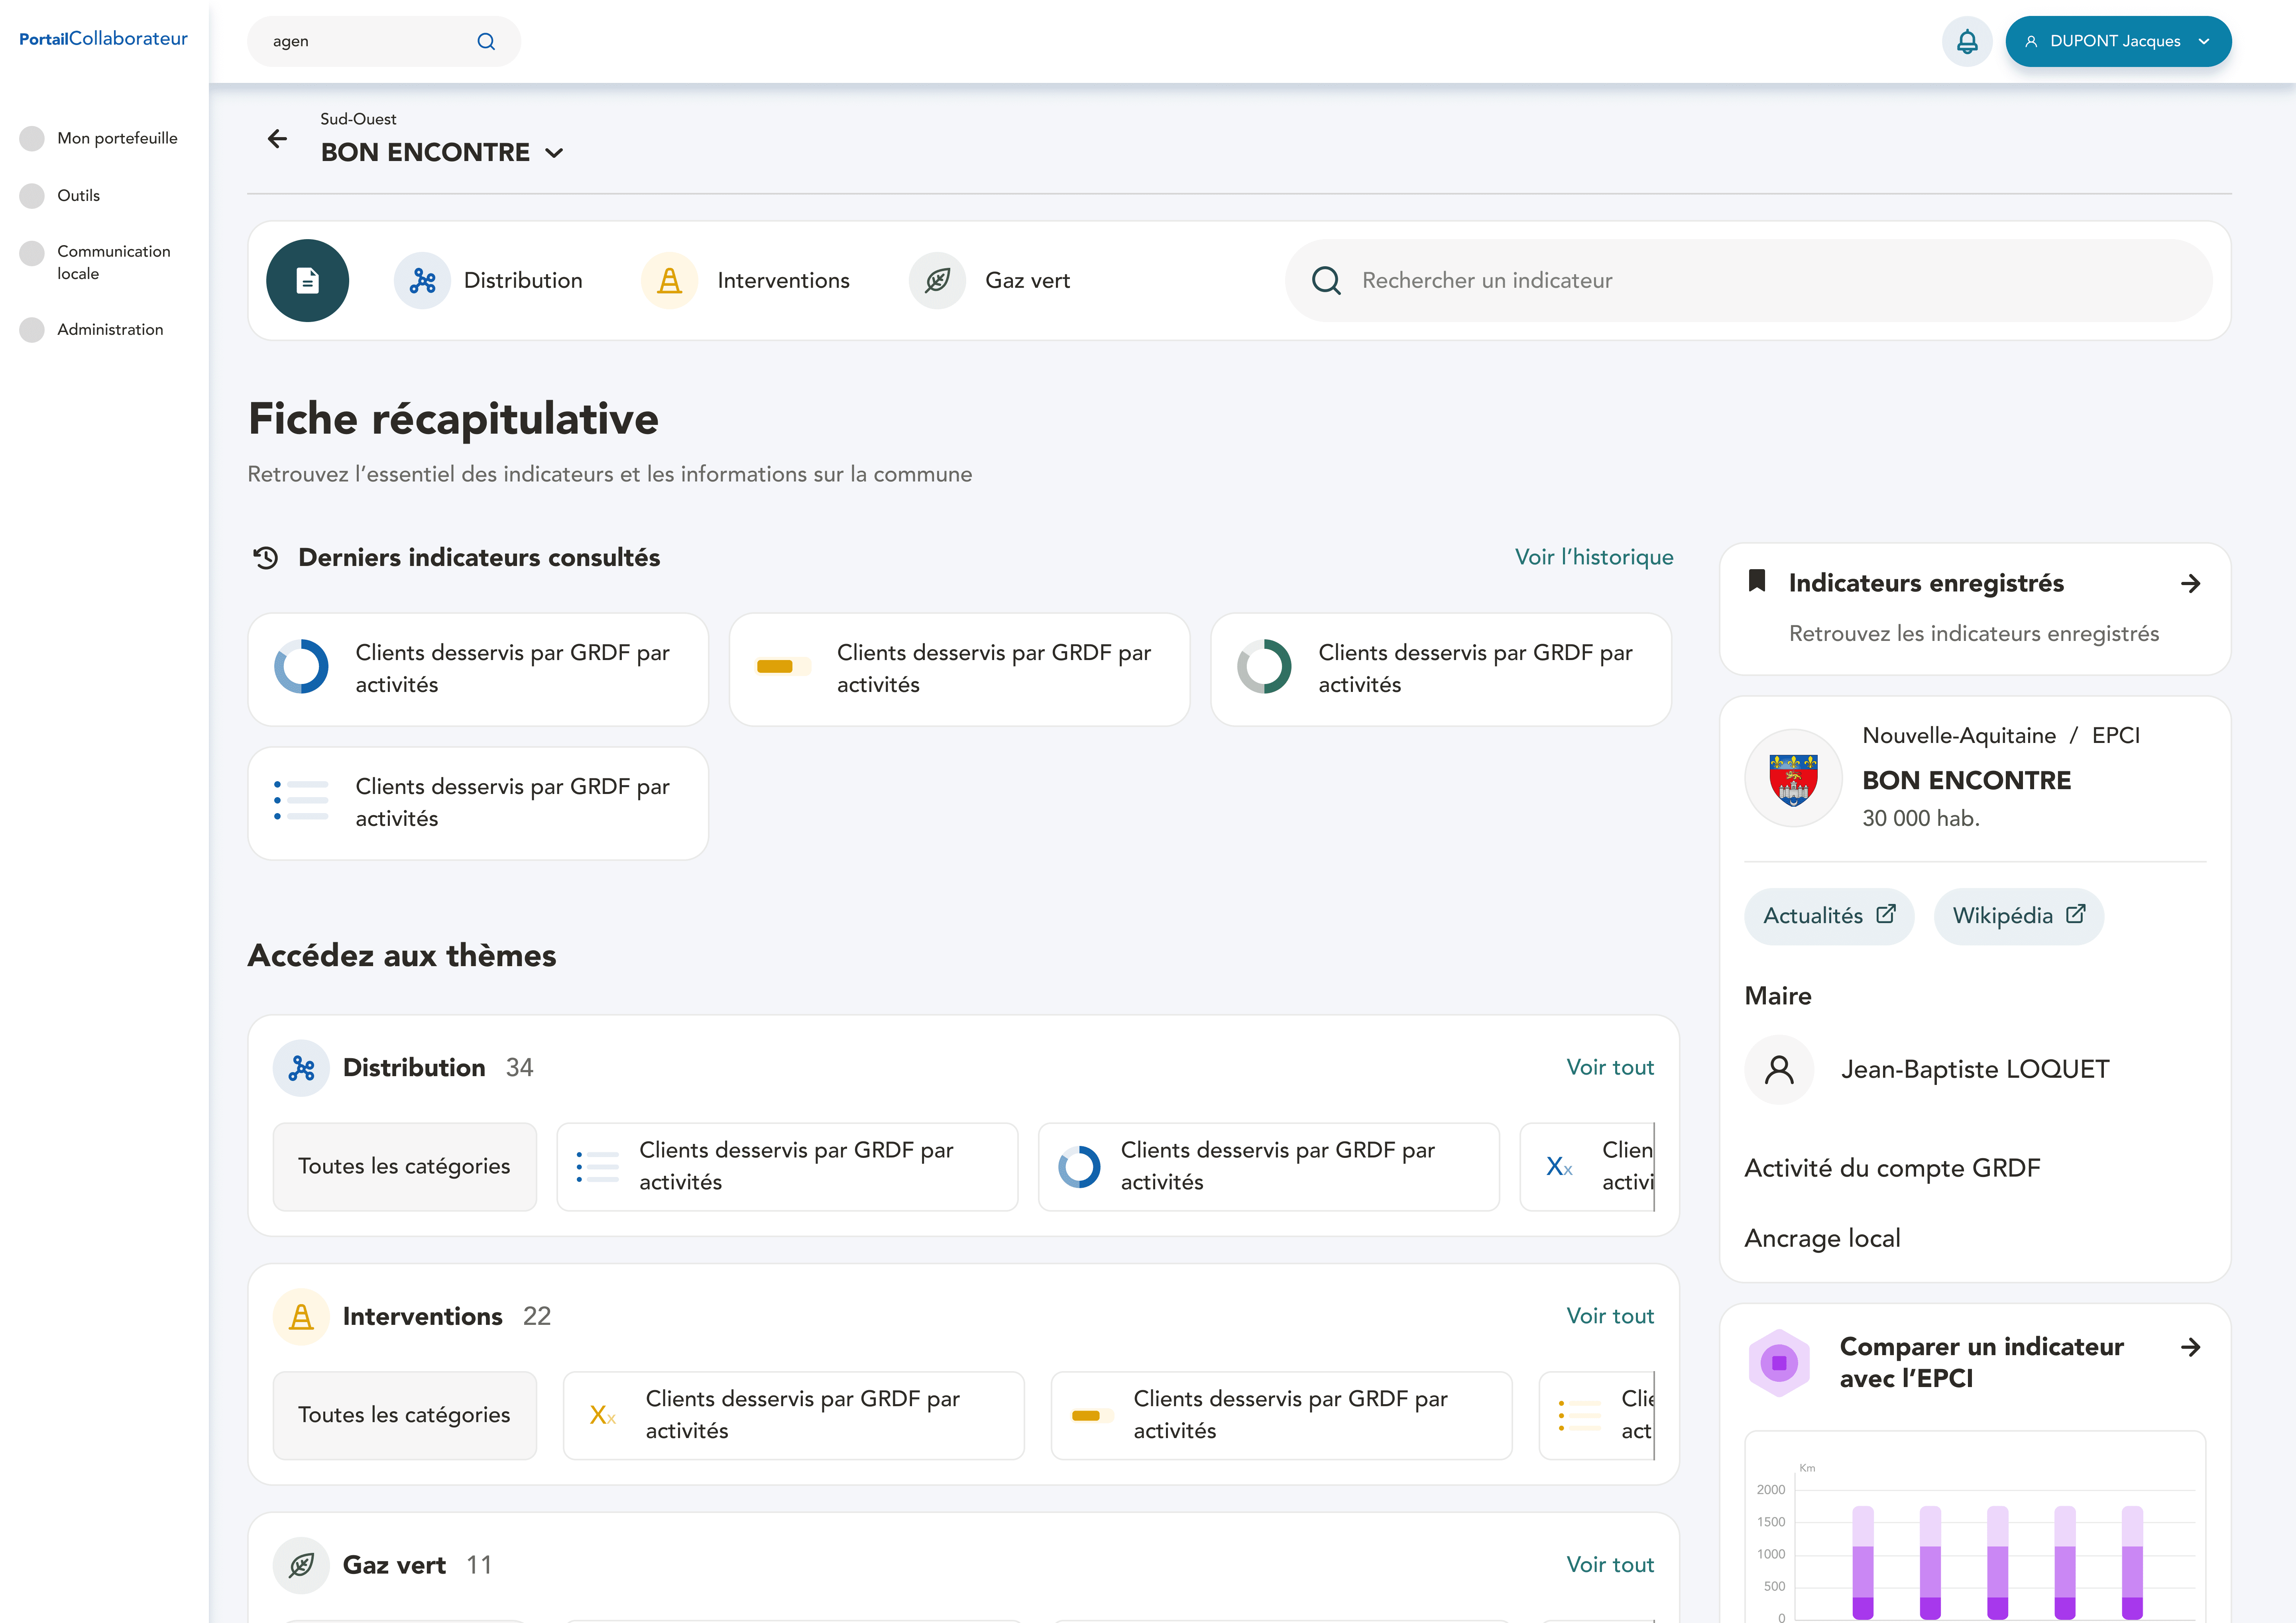Open saved indicators via bookmark icon

pos(1756,581)
